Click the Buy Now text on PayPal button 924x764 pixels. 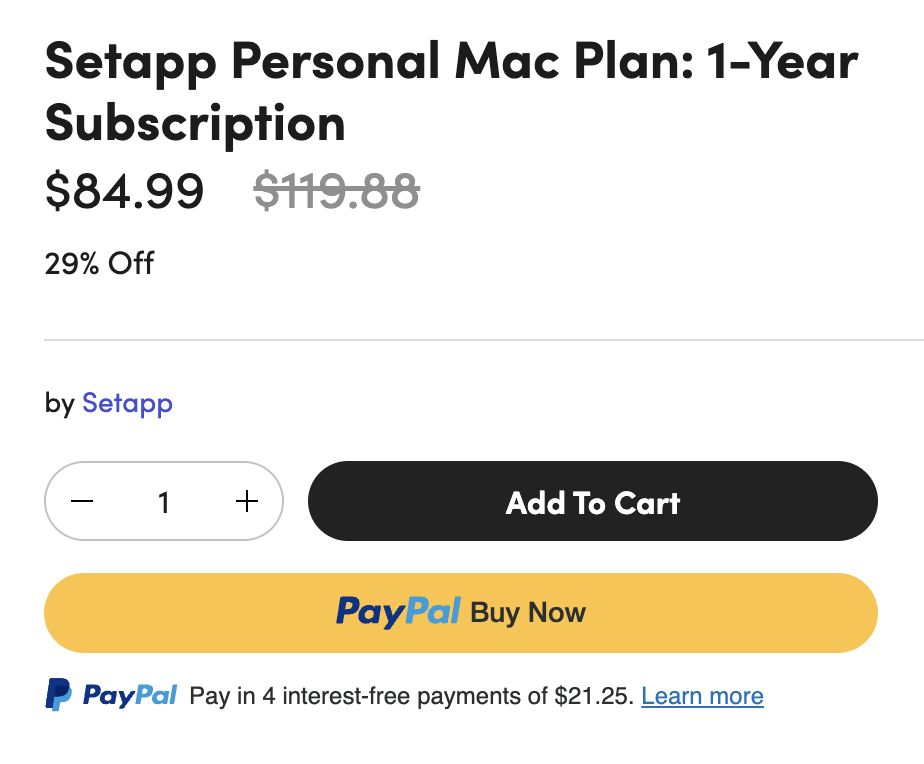coord(528,612)
